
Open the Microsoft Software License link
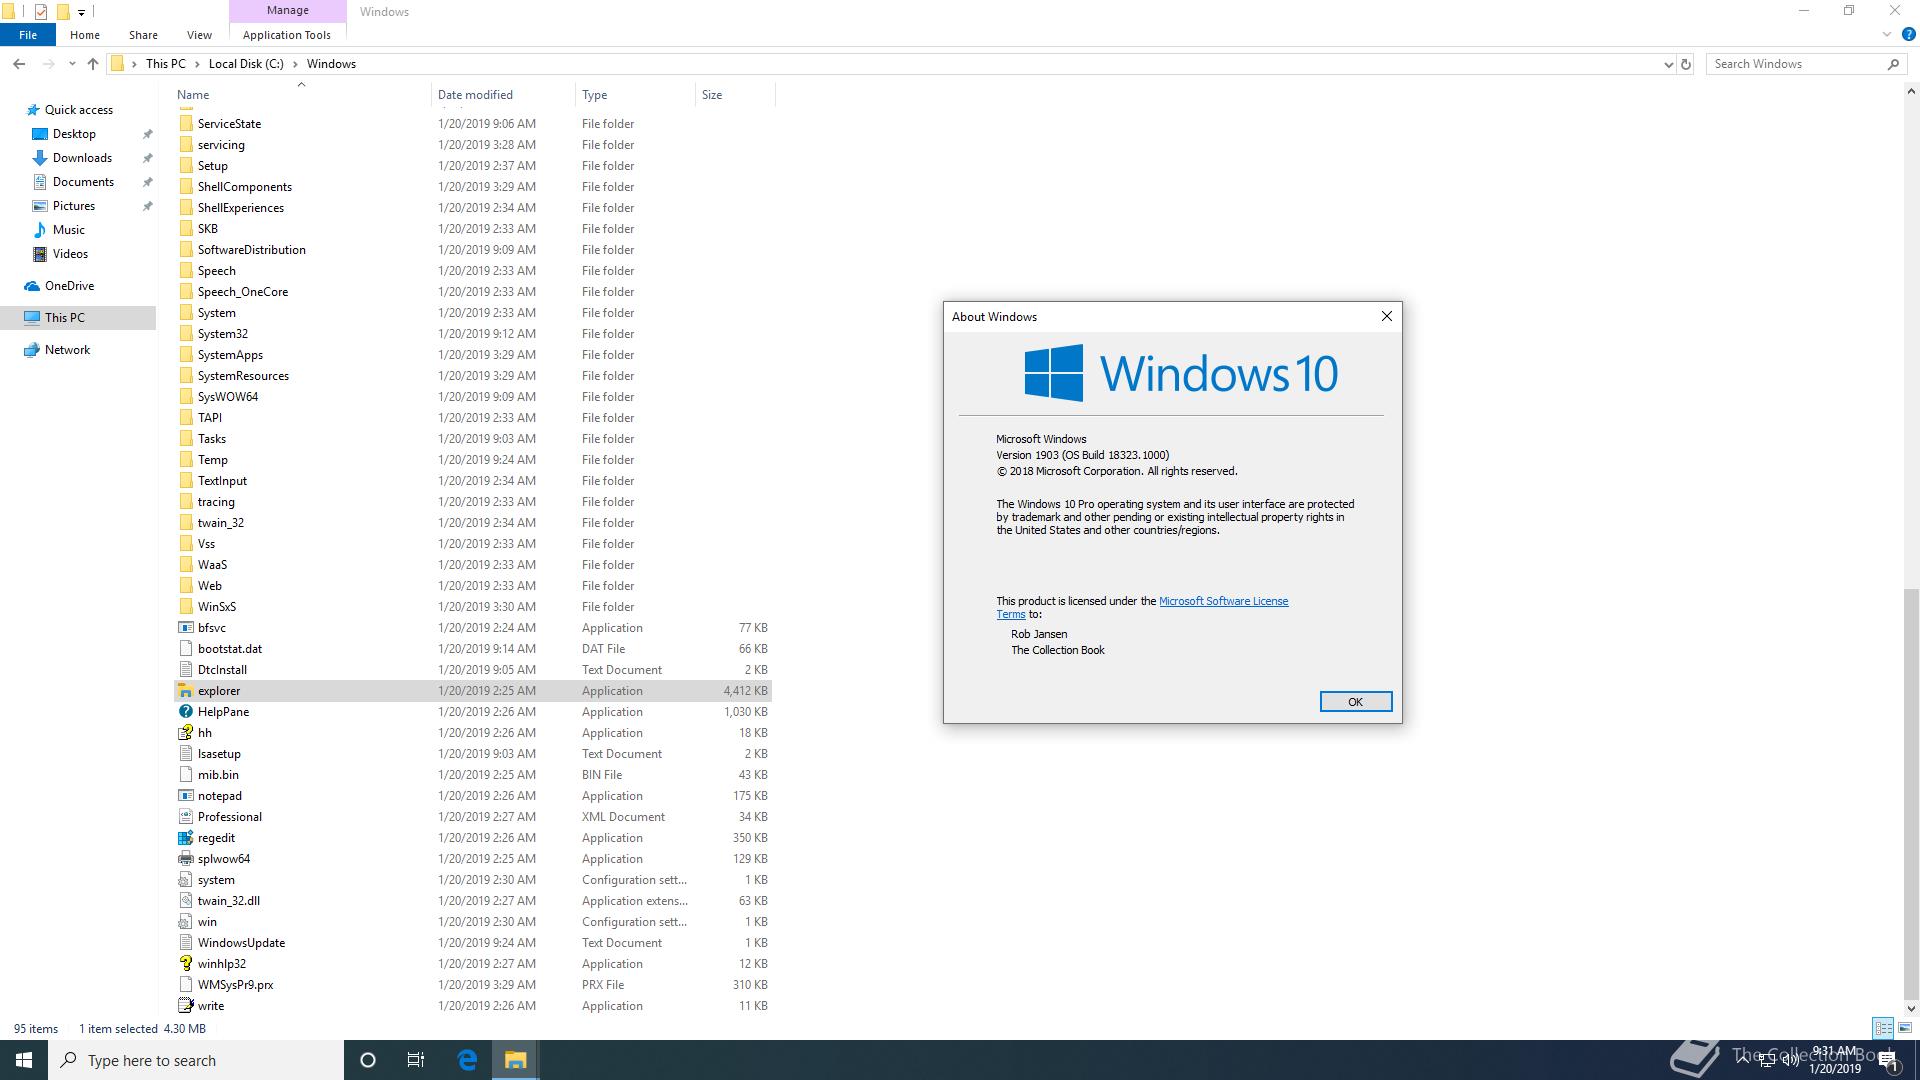pyautogui.click(x=1223, y=601)
